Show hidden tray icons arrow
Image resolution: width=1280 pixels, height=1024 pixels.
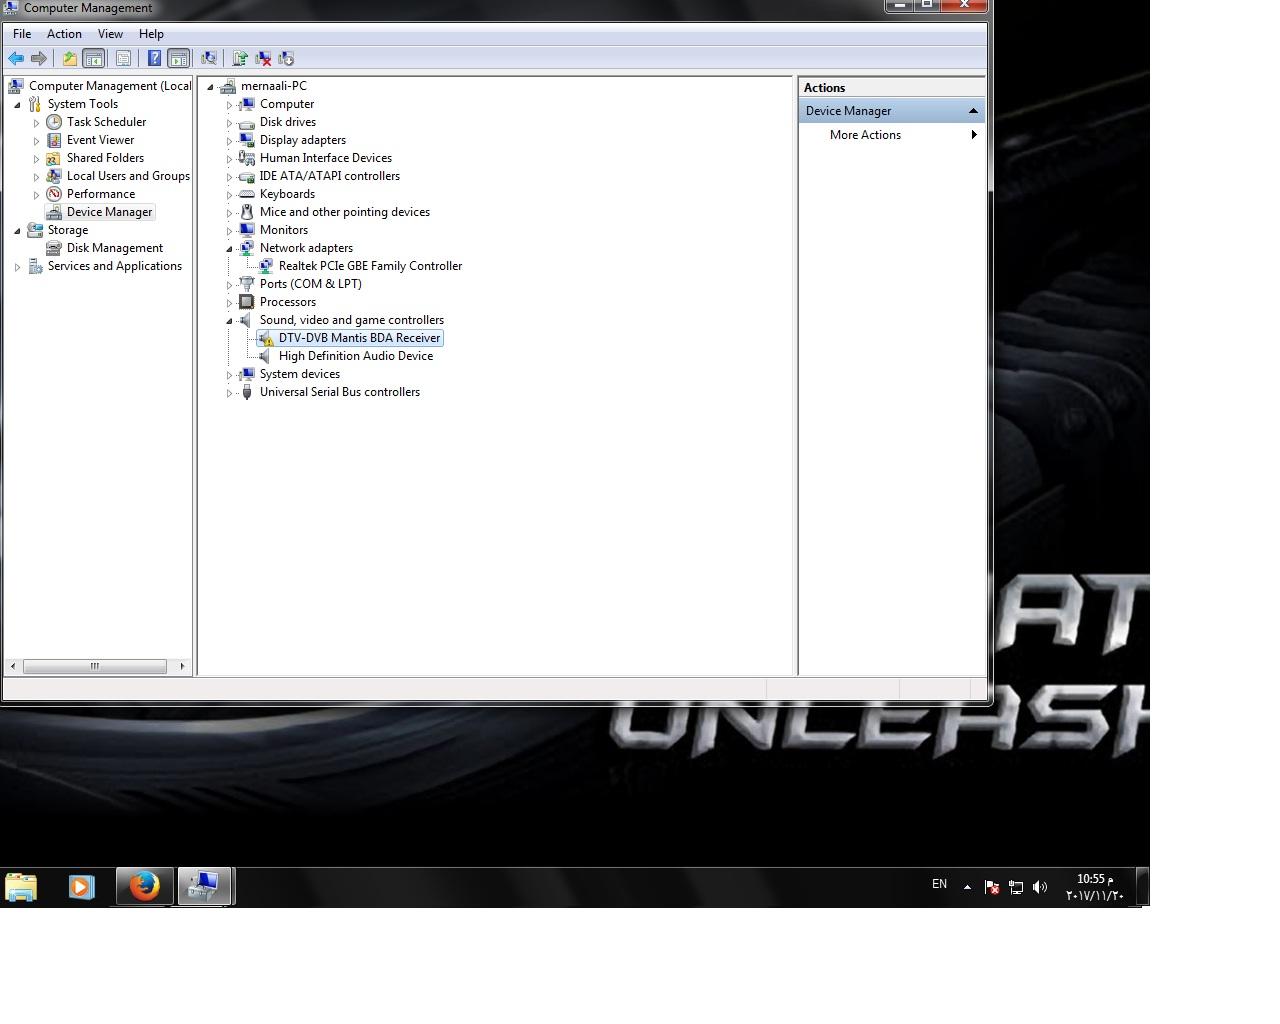[x=967, y=887]
